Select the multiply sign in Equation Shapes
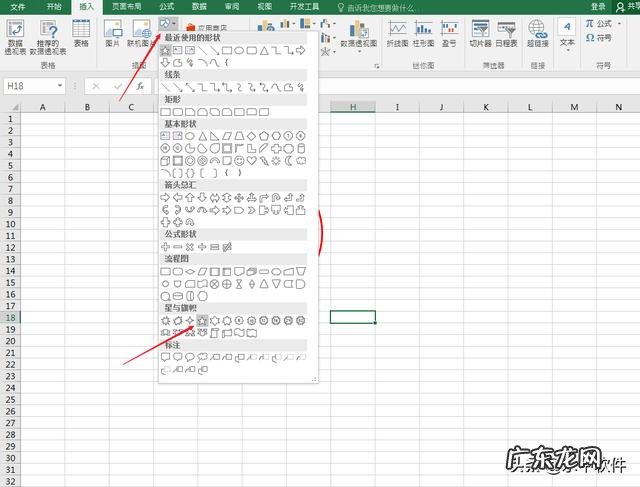Viewport: 640px width, 487px height. click(x=190, y=247)
